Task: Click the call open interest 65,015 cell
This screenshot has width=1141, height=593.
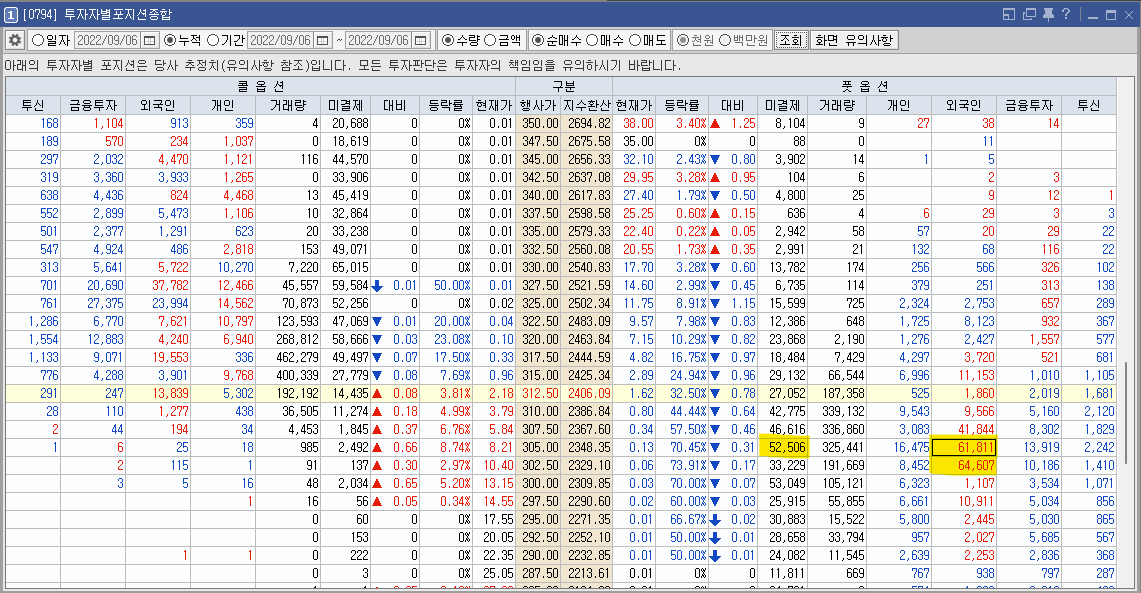Action: (346, 268)
